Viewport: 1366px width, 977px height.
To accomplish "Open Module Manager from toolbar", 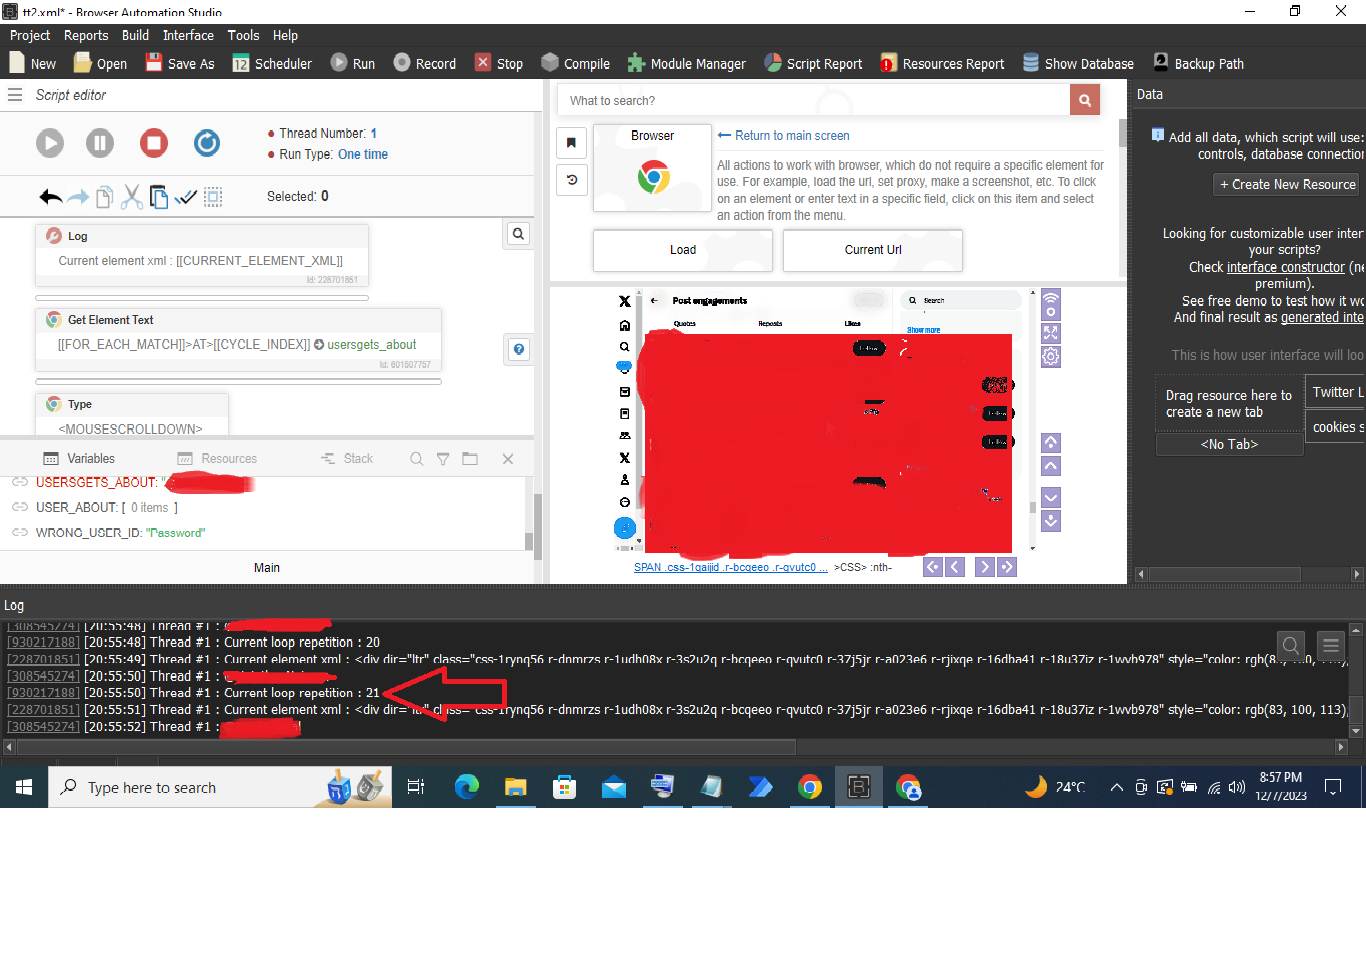I will pos(686,63).
